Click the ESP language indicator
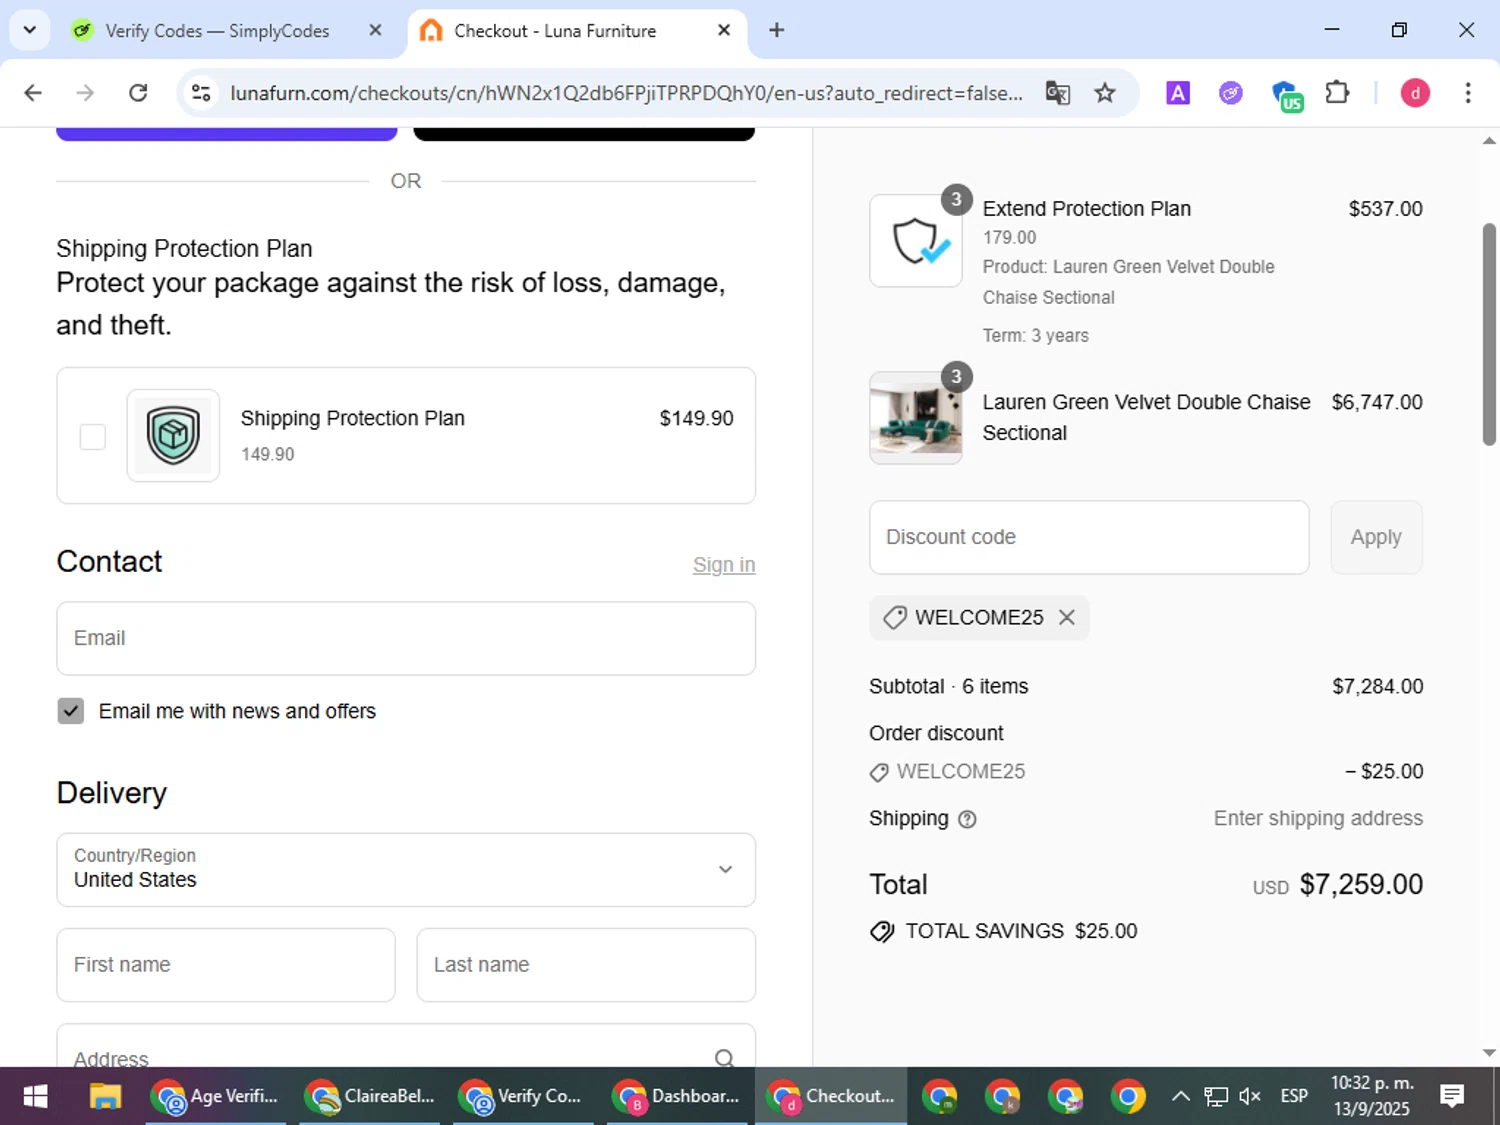The width and height of the screenshot is (1500, 1125). click(1294, 1096)
